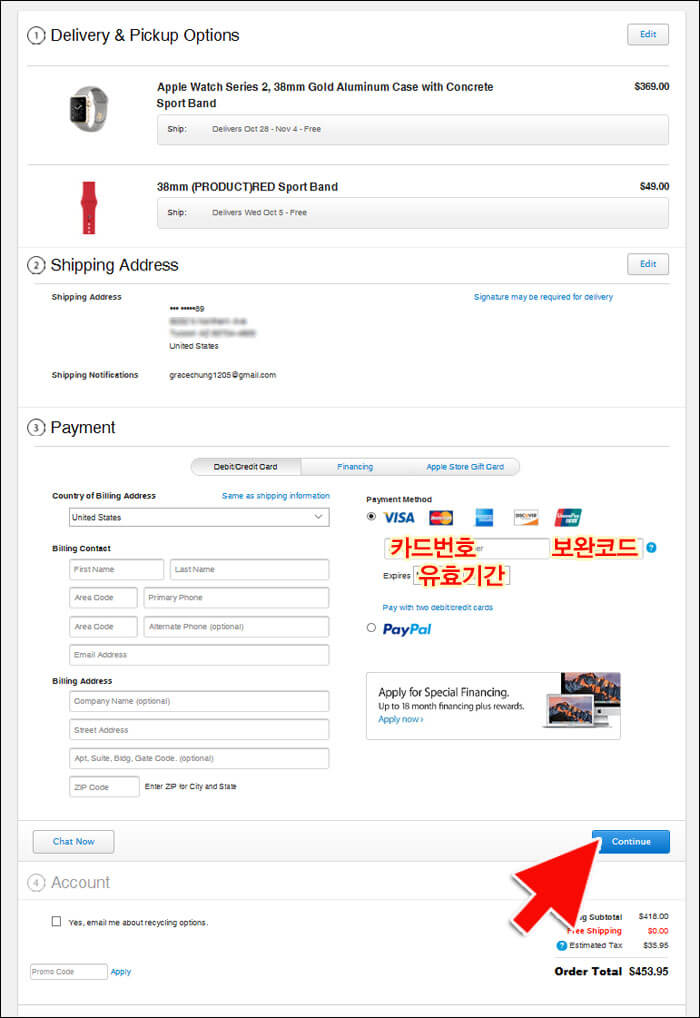
Task: Click Apply now for Special Financing
Action: pyautogui.click(x=401, y=719)
